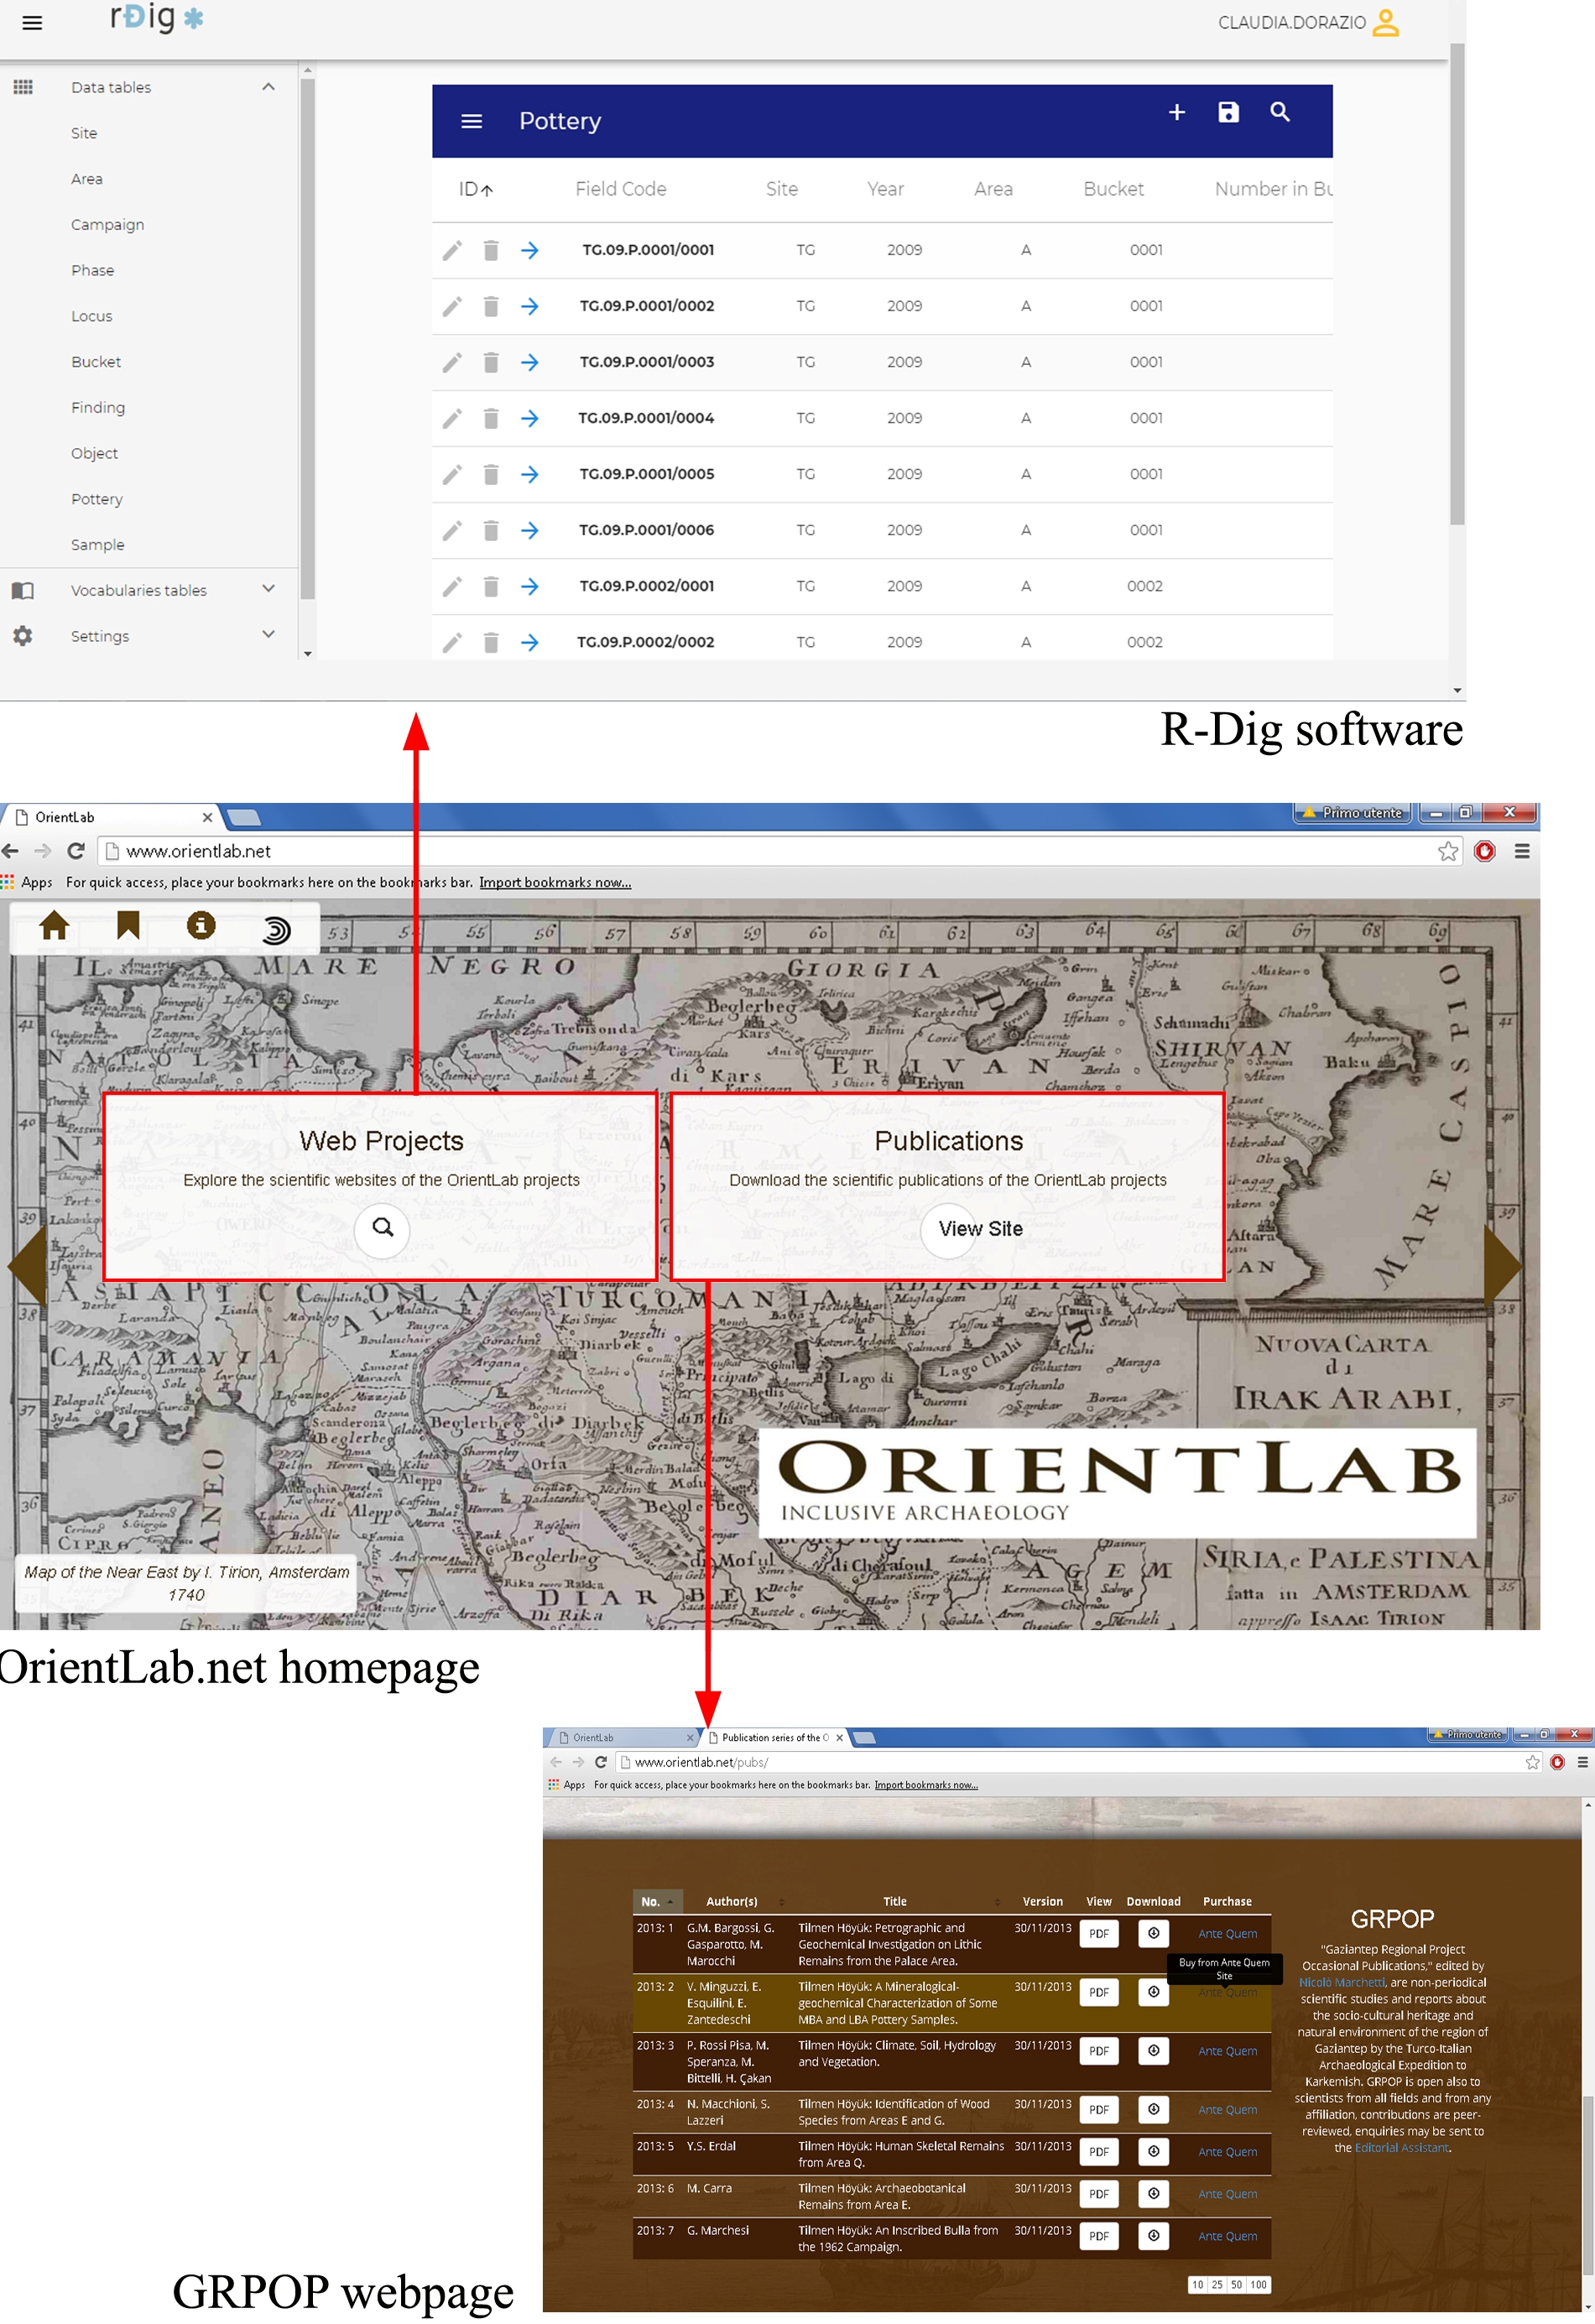Click the rDig main page vertical scrollbar
Image resolution: width=1595 pixels, height=2324 pixels.
coord(1457,283)
